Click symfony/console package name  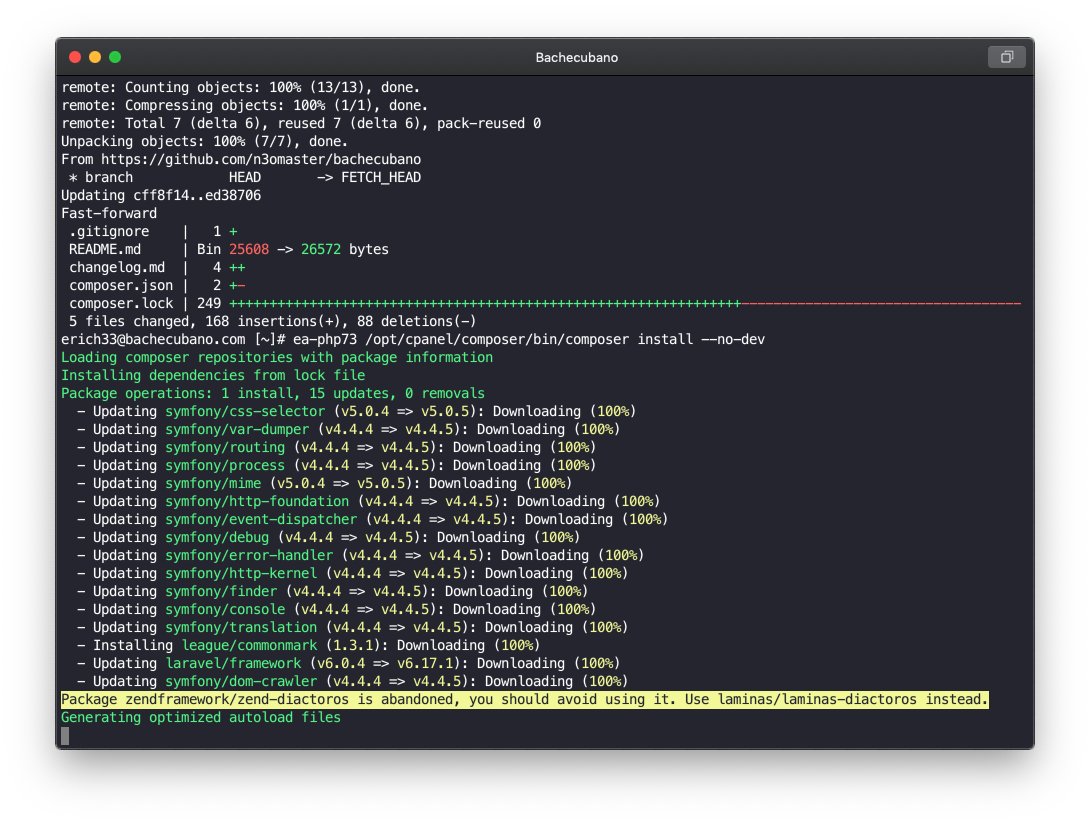click(x=225, y=610)
